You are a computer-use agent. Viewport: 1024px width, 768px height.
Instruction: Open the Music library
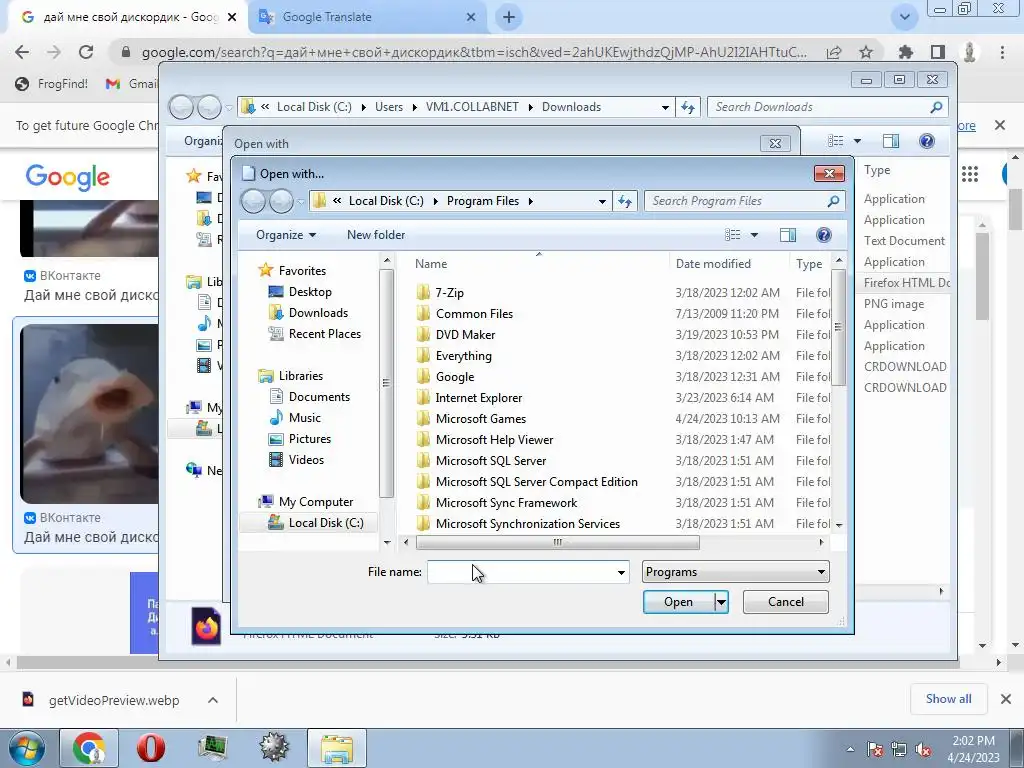tap(304, 417)
